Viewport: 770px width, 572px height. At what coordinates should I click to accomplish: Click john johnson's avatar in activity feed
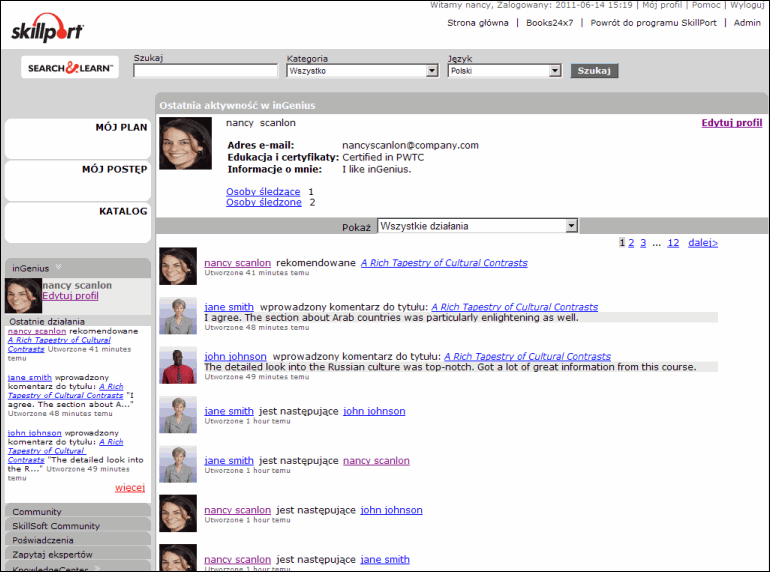(x=177, y=365)
